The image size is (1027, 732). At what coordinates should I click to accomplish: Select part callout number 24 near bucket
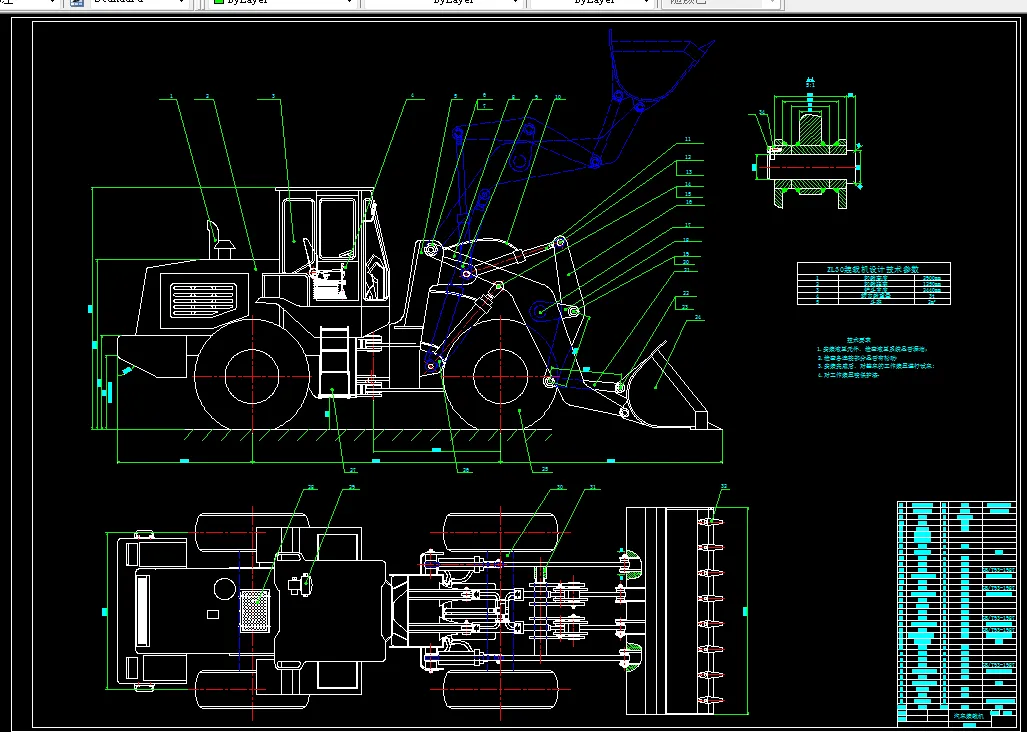pos(698,318)
